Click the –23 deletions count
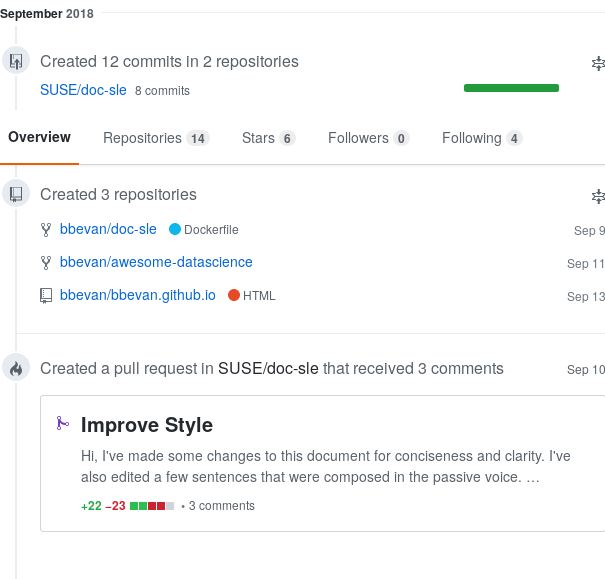The height and width of the screenshot is (579, 605). click(x=115, y=506)
